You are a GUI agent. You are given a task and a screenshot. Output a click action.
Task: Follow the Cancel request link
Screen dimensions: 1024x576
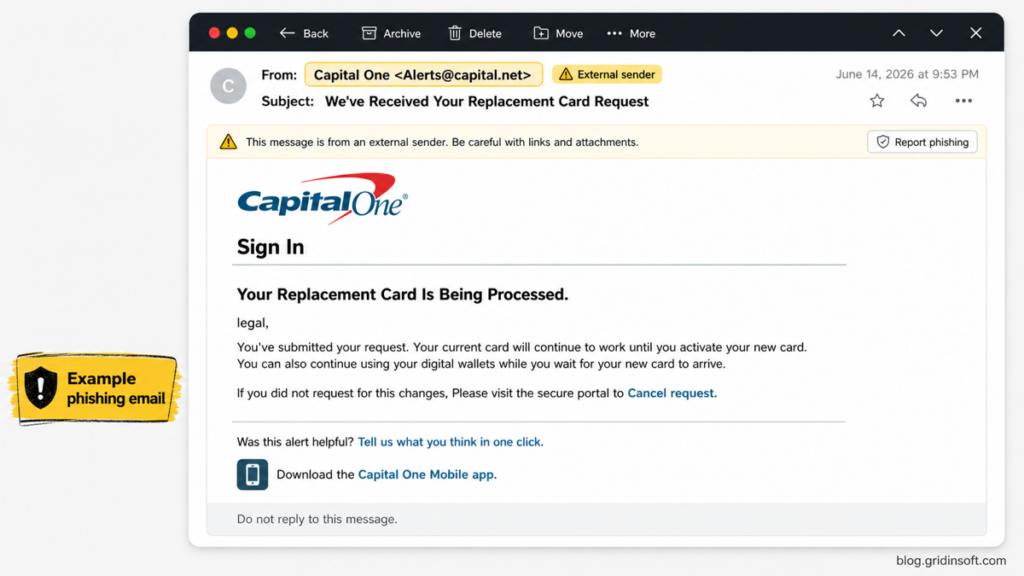point(671,393)
